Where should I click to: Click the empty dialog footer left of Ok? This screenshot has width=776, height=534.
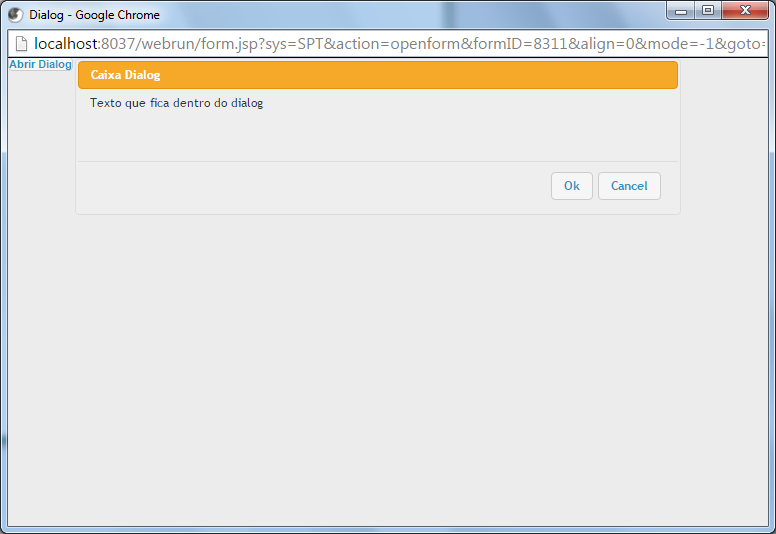pyautogui.click(x=300, y=187)
